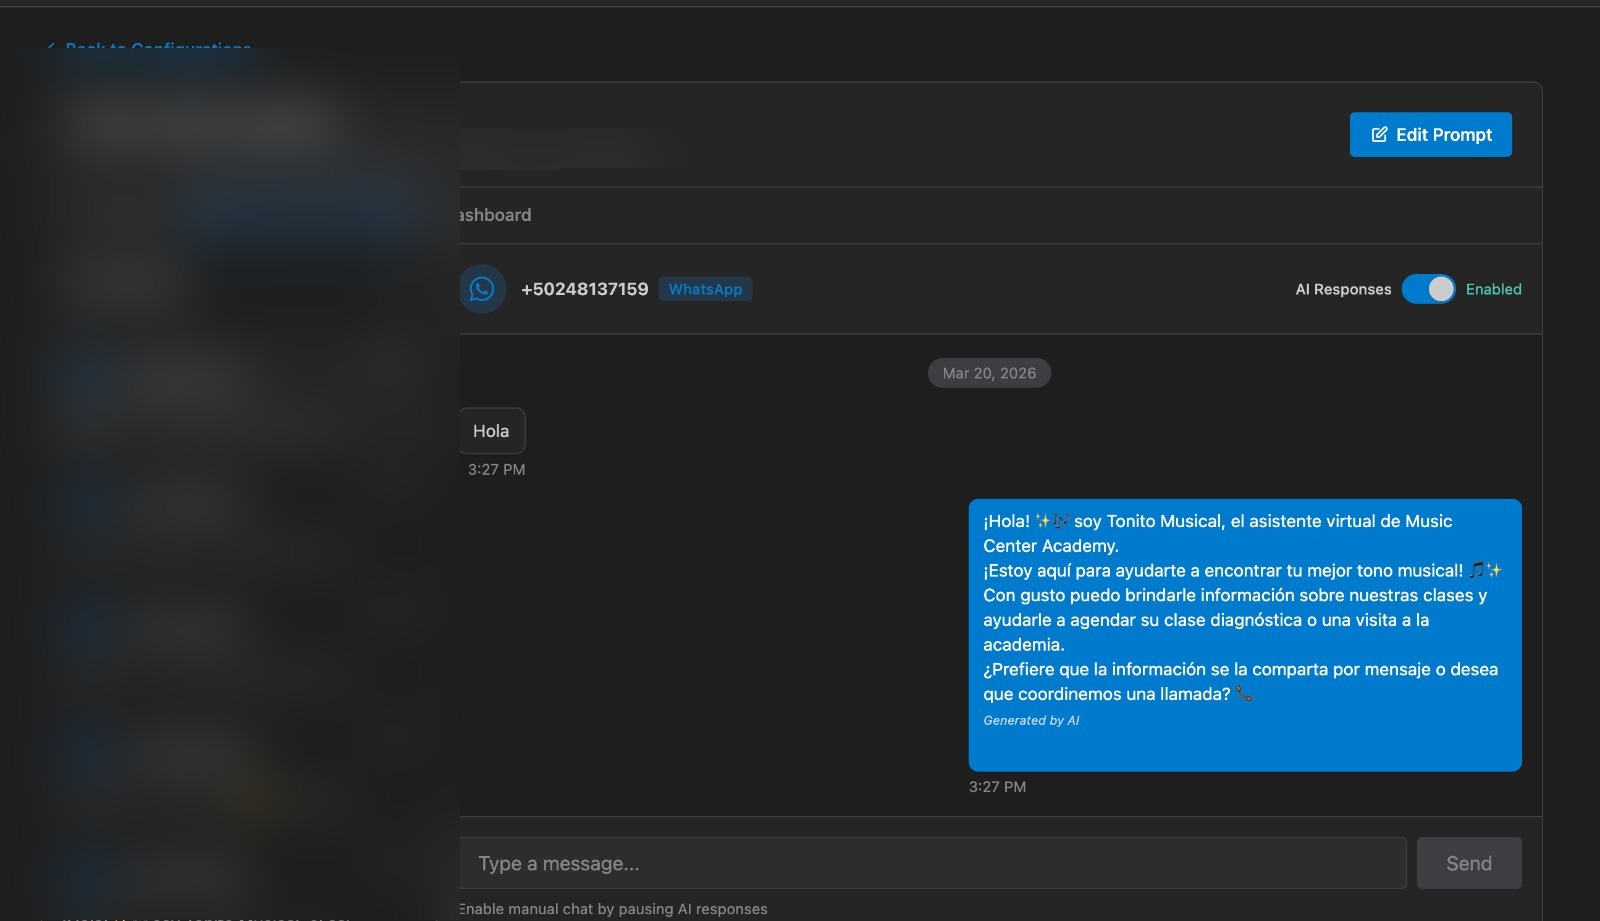
Task: Disable AI Responses using the toggle switch
Action: [x=1427, y=289]
